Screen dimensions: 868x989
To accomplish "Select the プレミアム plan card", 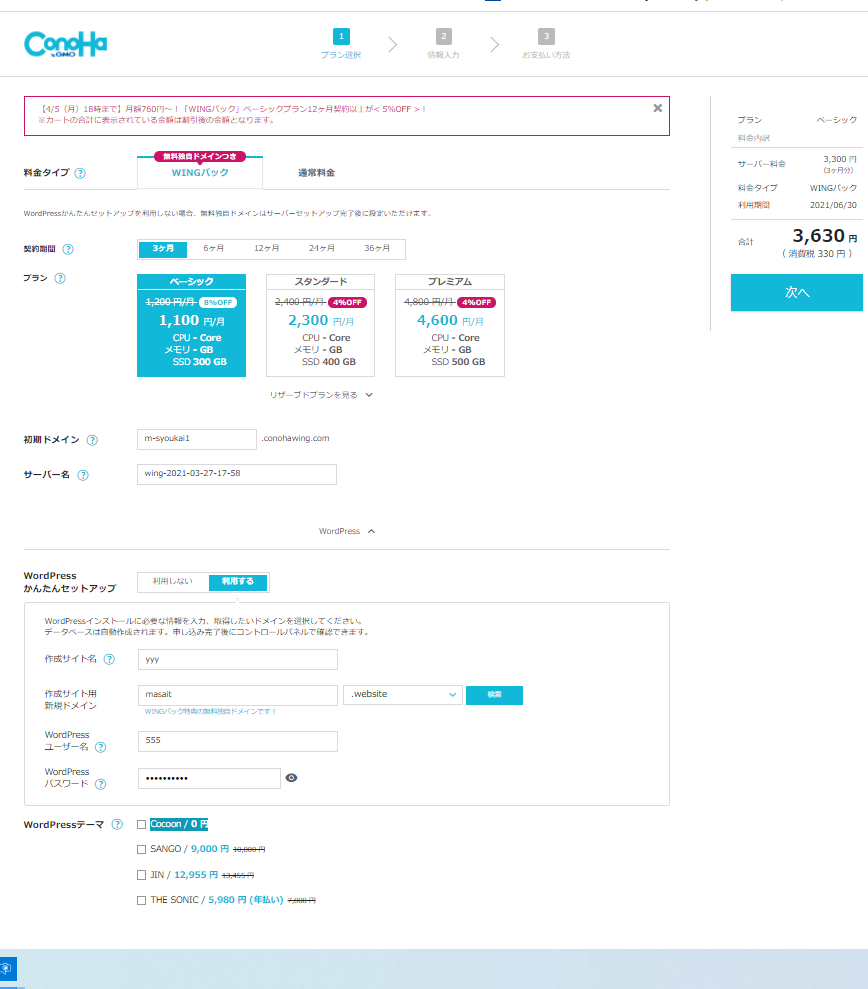I will pyautogui.click(x=450, y=325).
